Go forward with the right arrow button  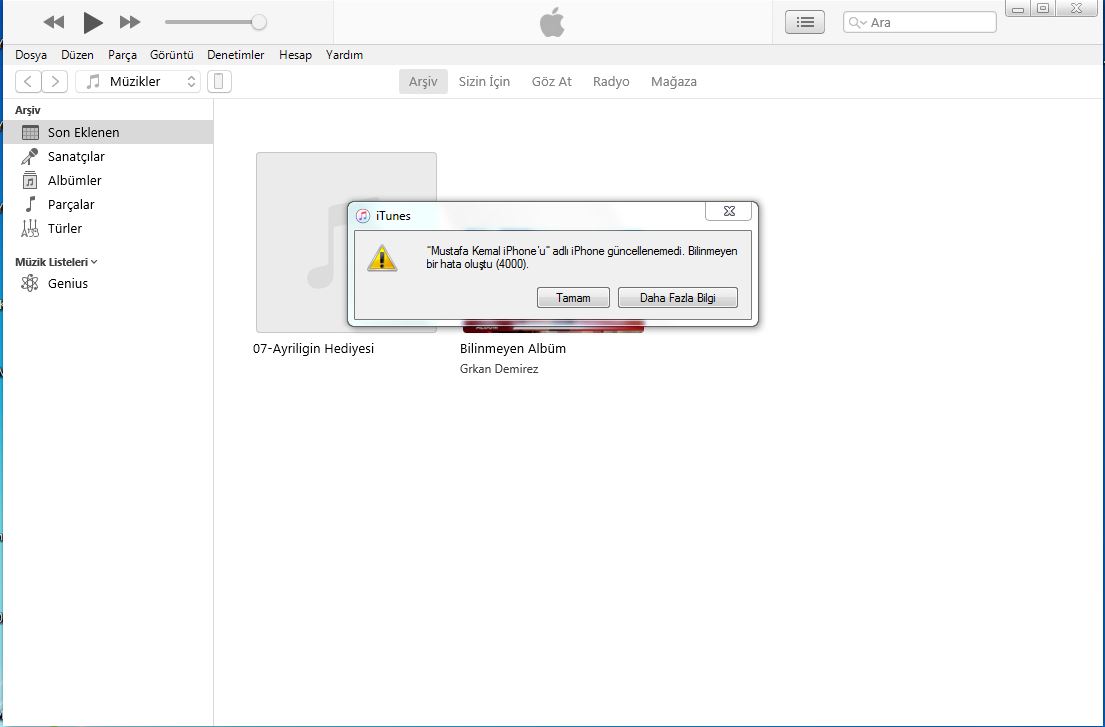click(x=55, y=82)
